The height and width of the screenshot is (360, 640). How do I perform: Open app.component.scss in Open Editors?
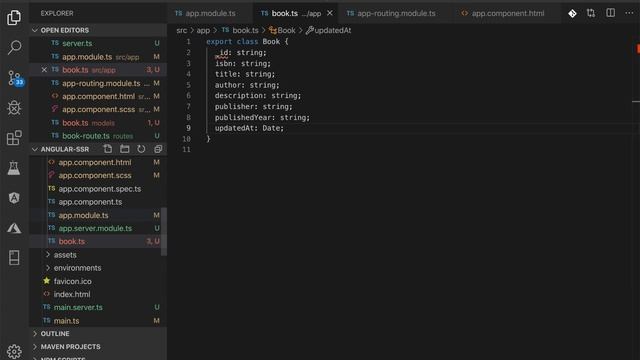click(x=98, y=109)
